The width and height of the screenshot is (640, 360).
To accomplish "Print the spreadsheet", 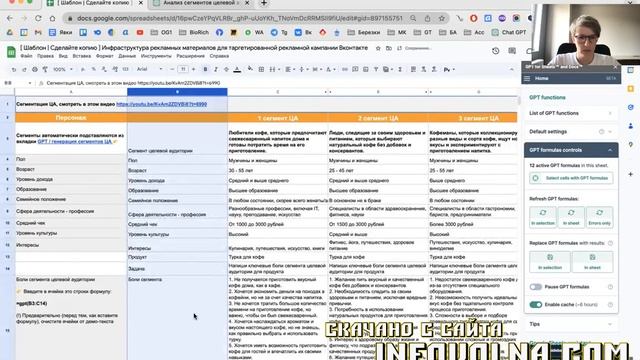I will 35,70.
